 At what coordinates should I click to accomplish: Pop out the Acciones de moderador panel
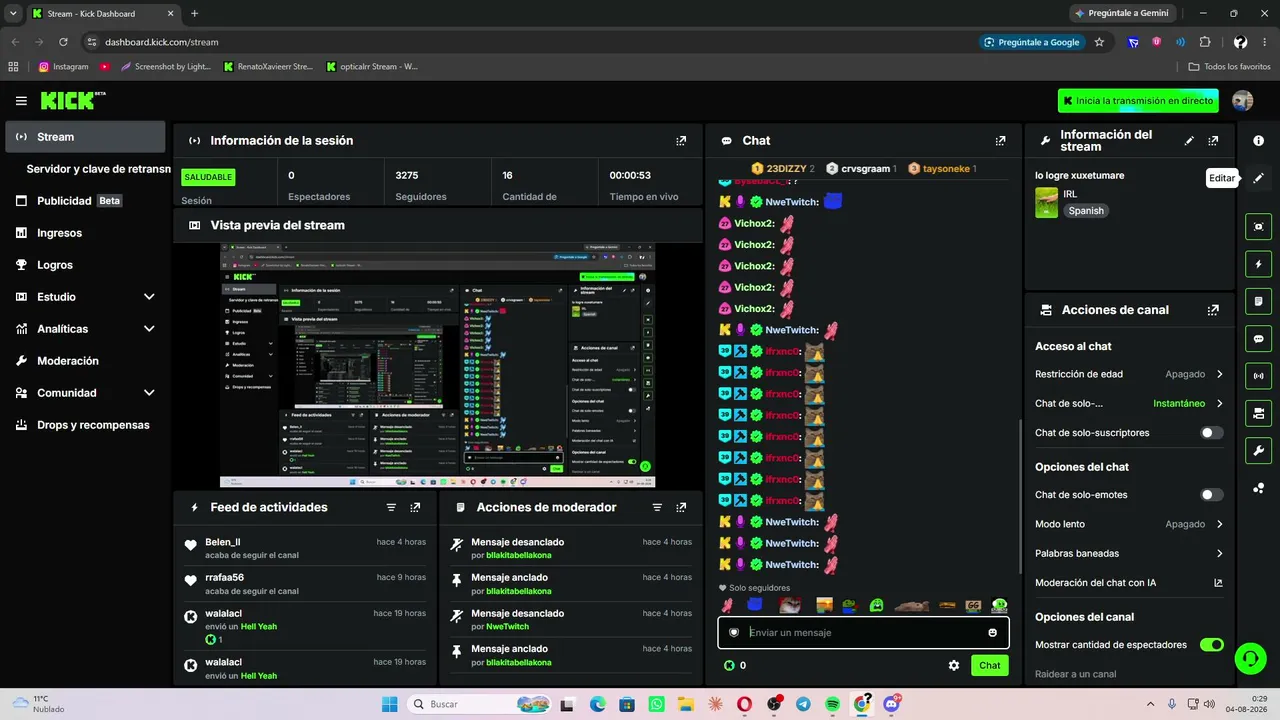coord(681,508)
